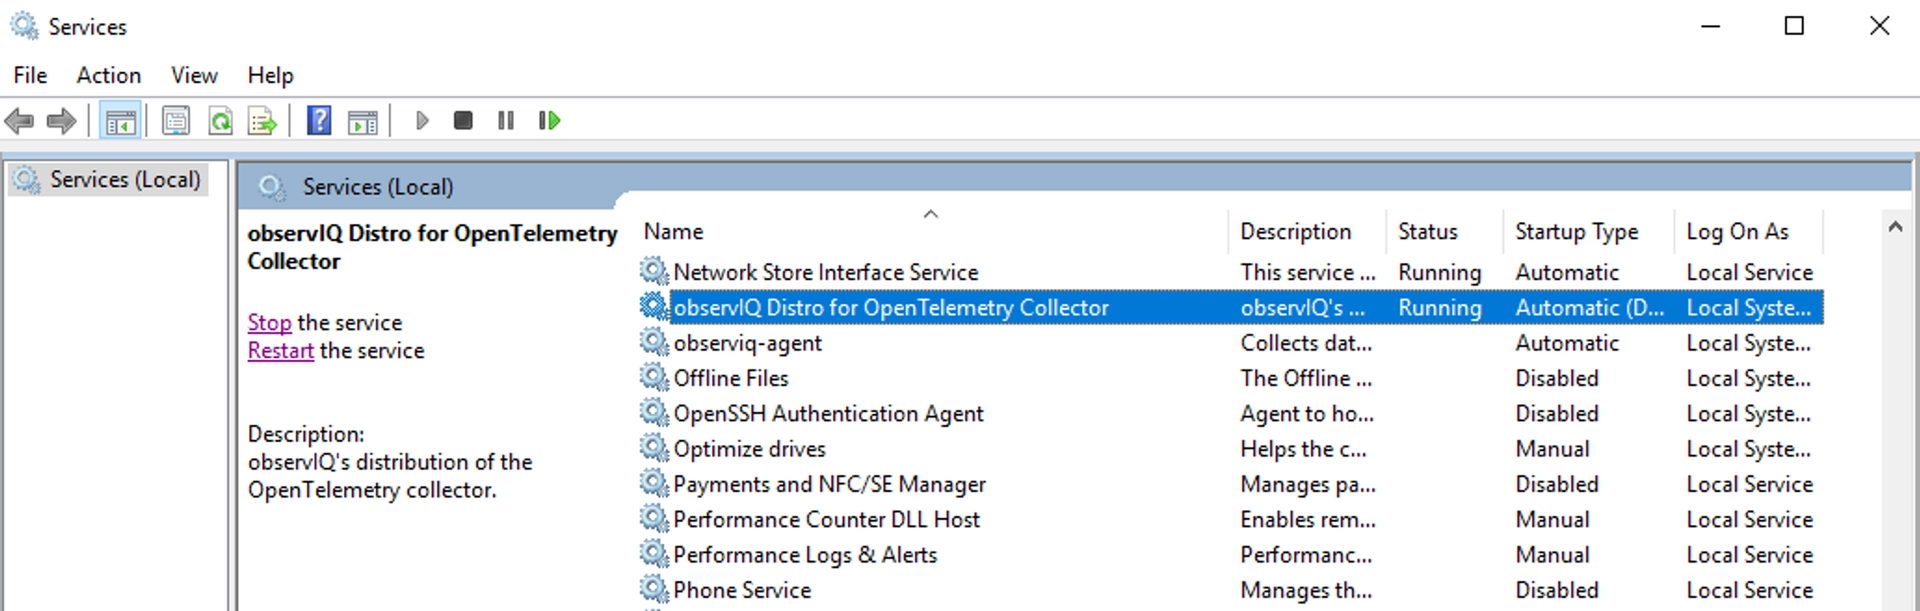The image size is (1920, 611).
Task: Open the Help menu
Action: [x=271, y=75]
